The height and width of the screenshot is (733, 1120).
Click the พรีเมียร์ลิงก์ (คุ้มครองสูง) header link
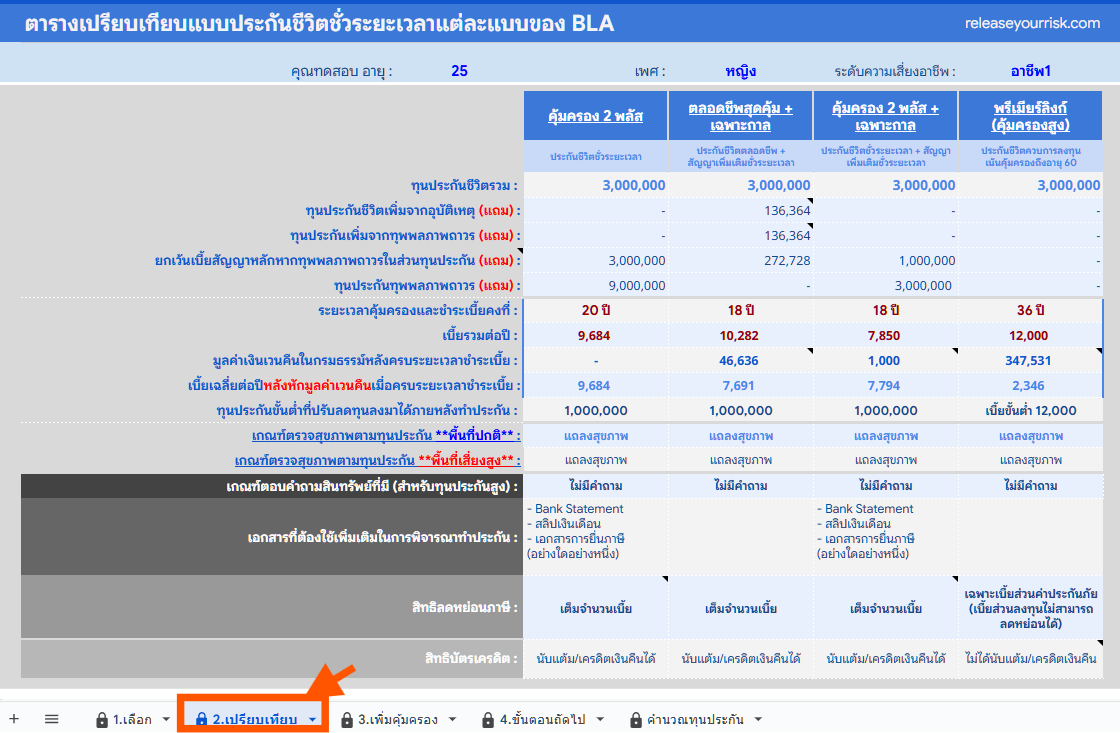[1030, 116]
